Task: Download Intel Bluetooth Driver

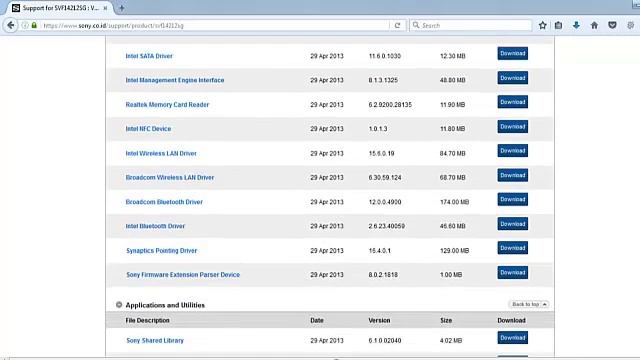Action: point(512,224)
